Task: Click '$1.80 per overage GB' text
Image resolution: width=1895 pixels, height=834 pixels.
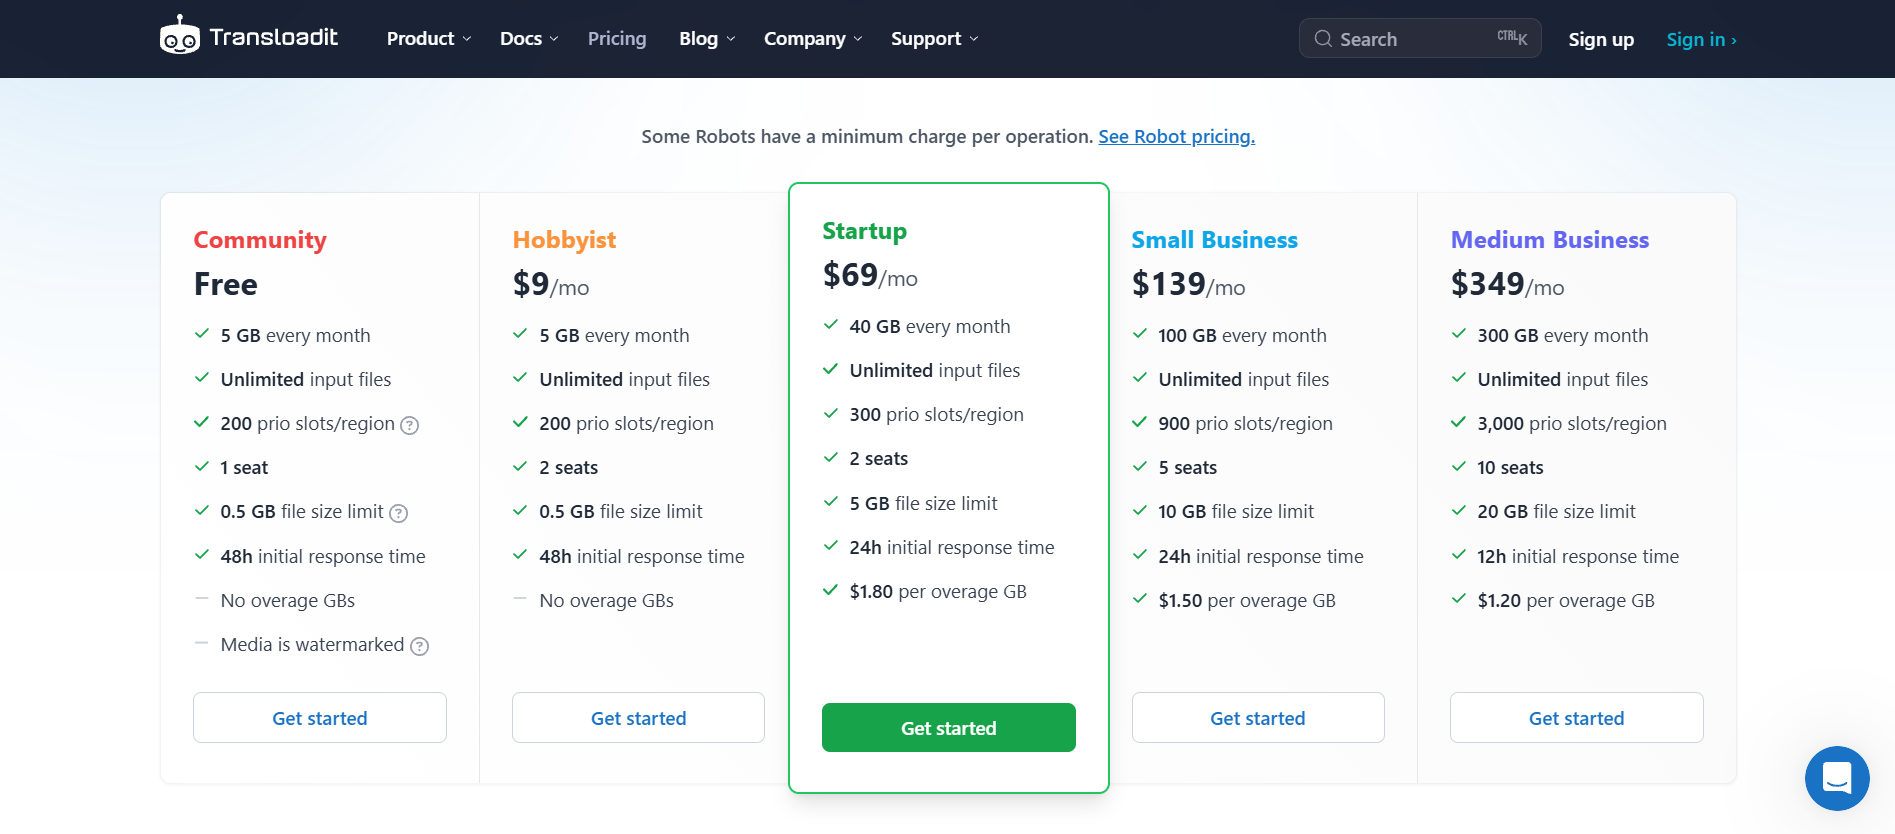Action: (938, 592)
